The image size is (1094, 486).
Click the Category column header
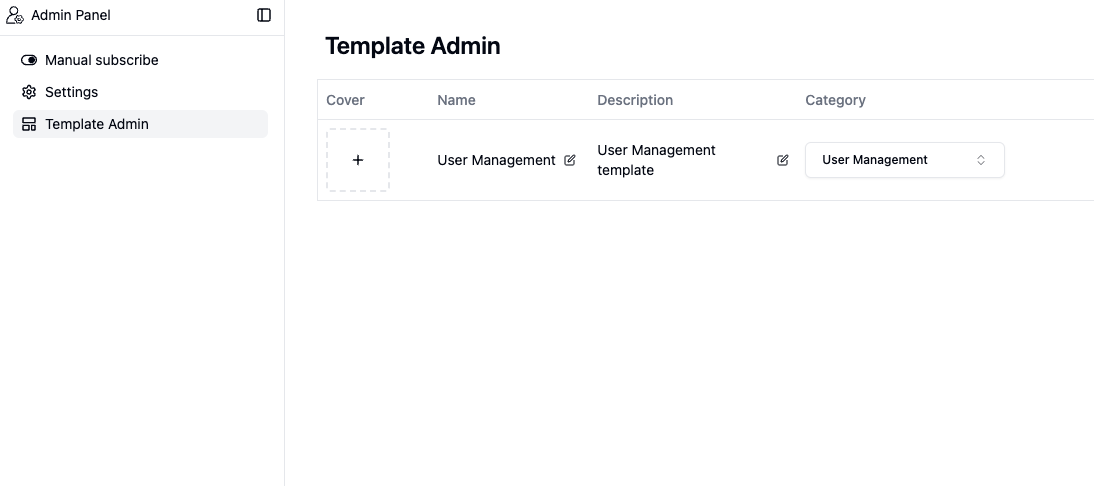(x=835, y=100)
